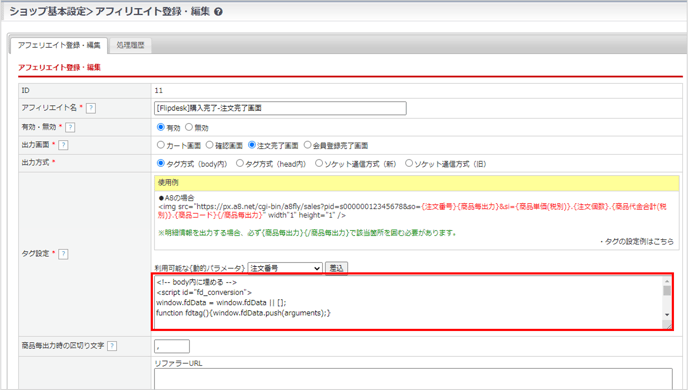Click the 差込 insert button
Image resolution: width=688 pixels, height=390 pixels.
point(337,268)
